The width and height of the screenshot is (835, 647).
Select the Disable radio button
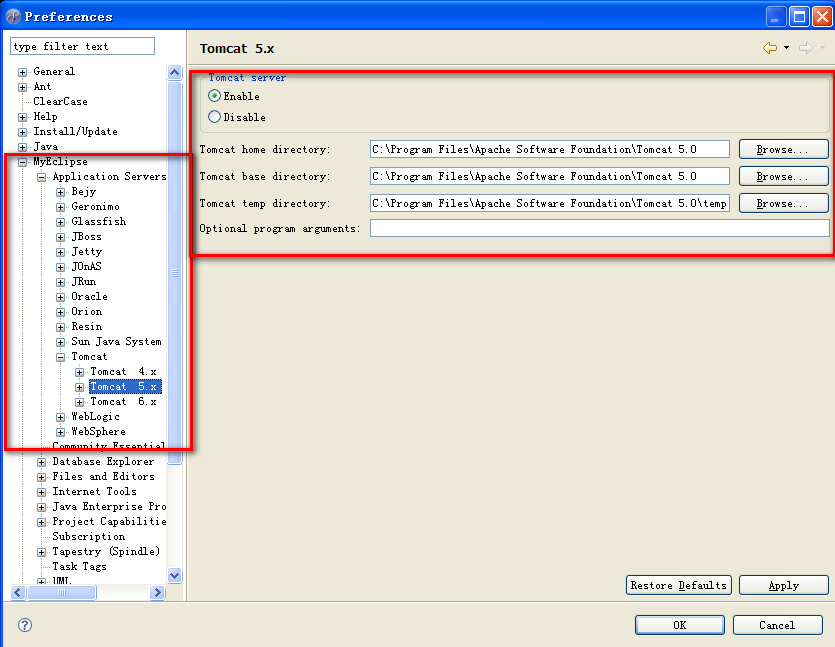point(214,117)
